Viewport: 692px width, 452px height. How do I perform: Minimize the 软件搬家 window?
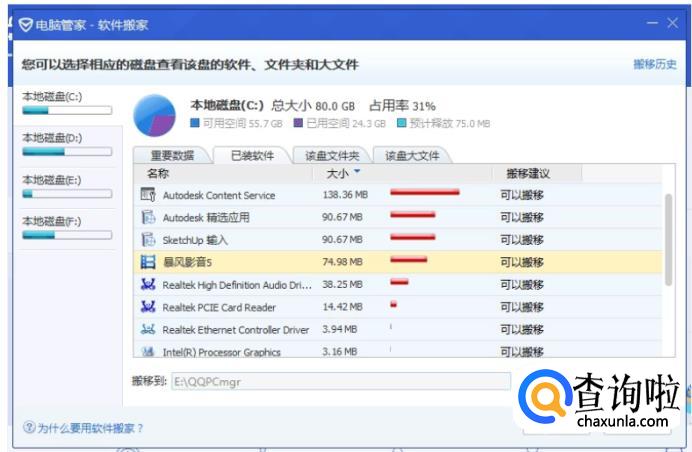(652, 23)
